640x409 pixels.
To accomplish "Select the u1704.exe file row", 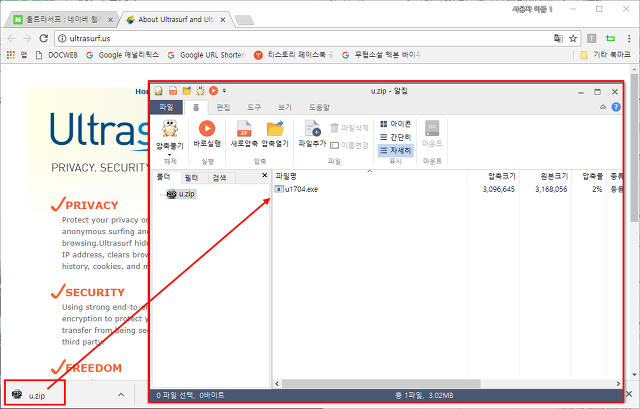I will click(448, 189).
